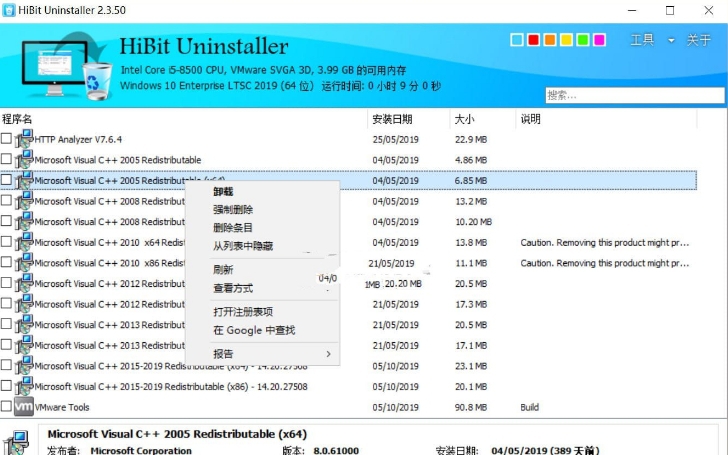Pick the yellow theme swatch
Screen dimensions: 728x455
click(566, 40)
